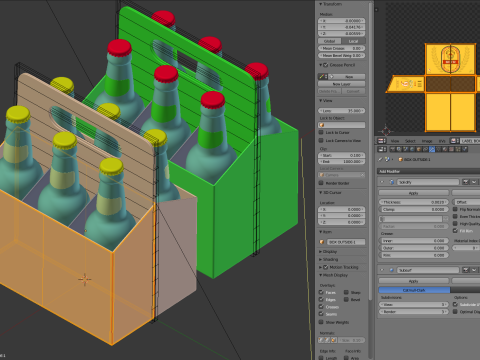Image resolution: width=480 pixels, height=360 pixels.
Task: Toggle Fill Rim checkbox in Solidify
Action: tap(455, 231)
